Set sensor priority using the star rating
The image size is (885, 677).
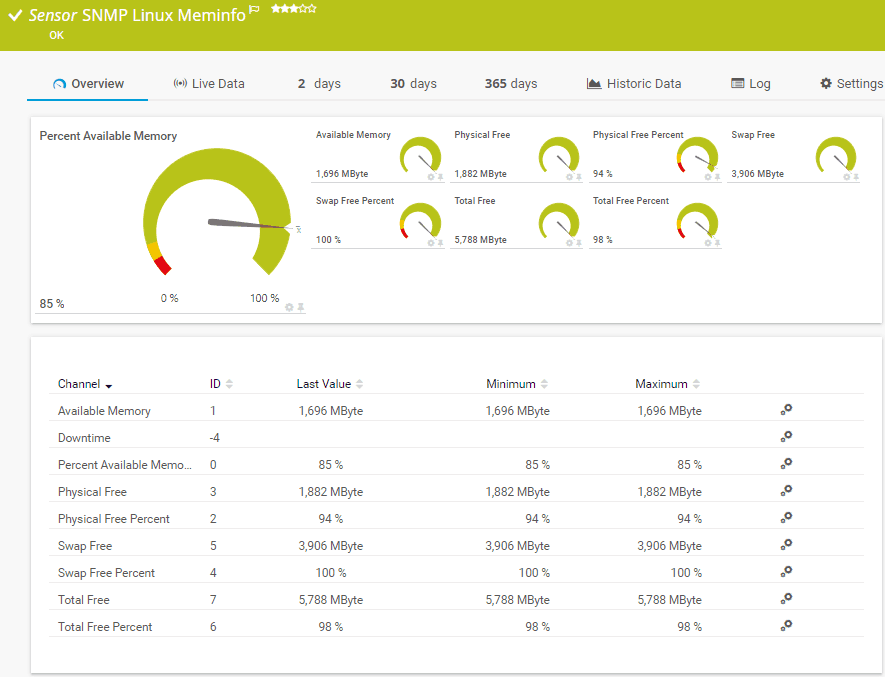(x=293, y=9)
